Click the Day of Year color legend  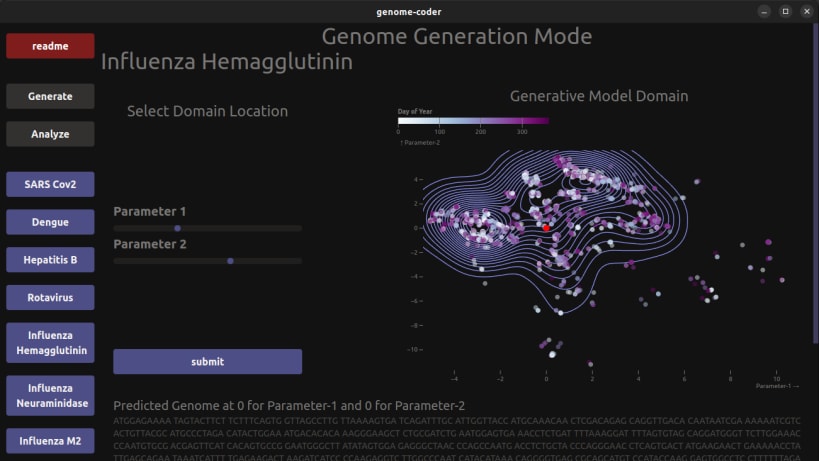473,121
